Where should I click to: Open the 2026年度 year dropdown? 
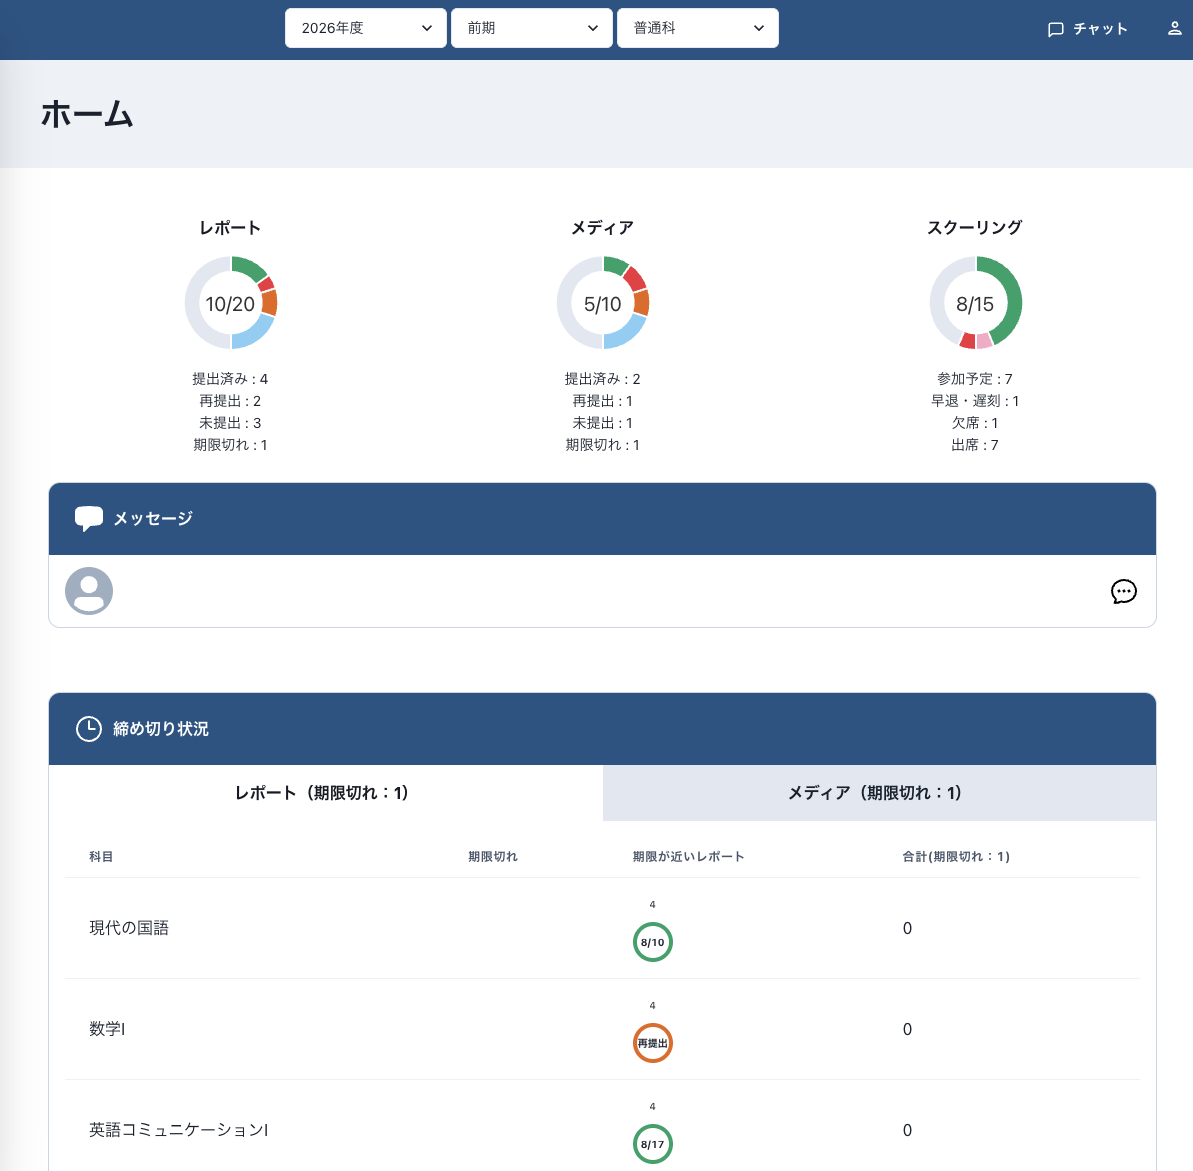click(365, 28)
